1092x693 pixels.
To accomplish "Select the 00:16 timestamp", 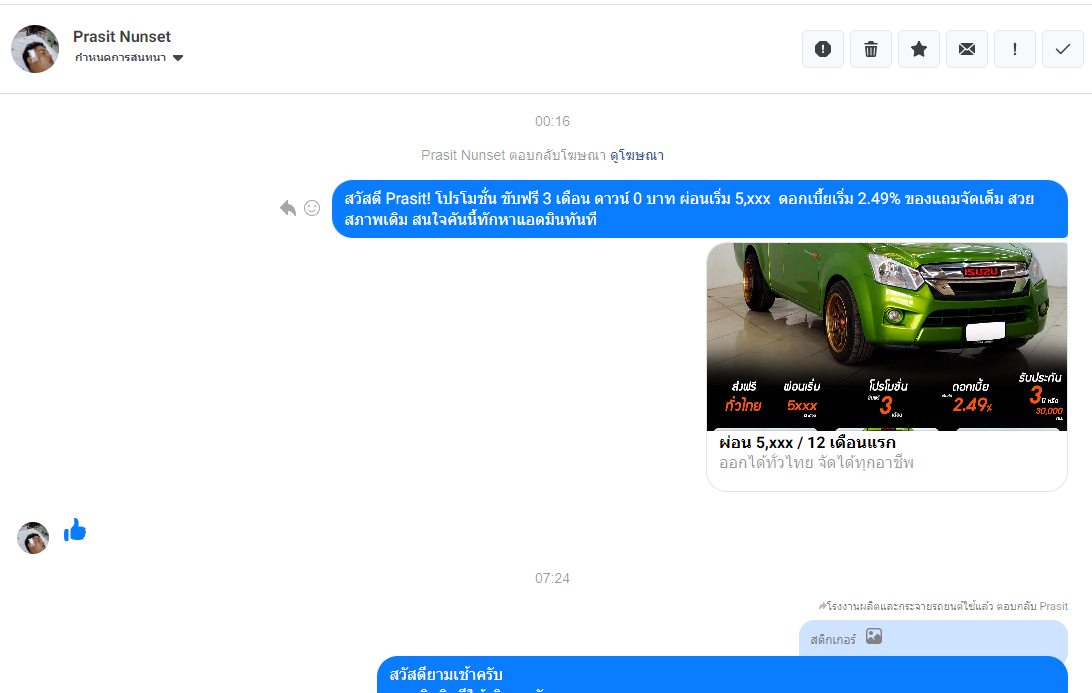I will click(552, 121).
